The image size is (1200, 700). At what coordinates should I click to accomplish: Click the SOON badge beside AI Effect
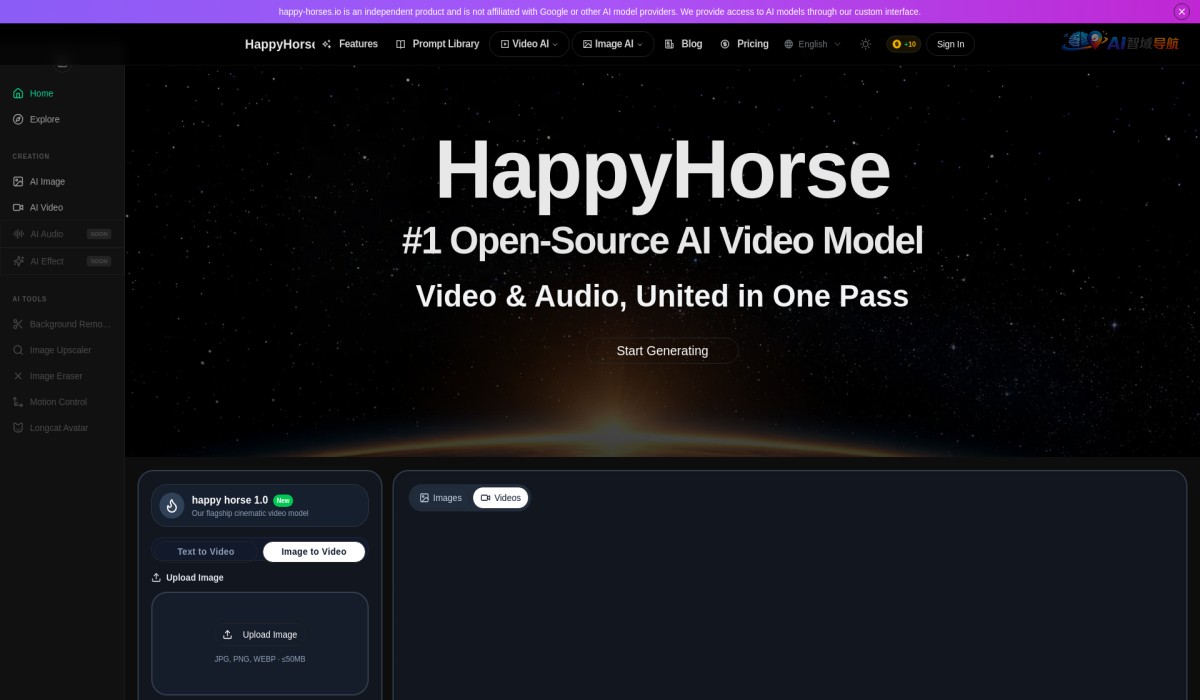point(99,261)
